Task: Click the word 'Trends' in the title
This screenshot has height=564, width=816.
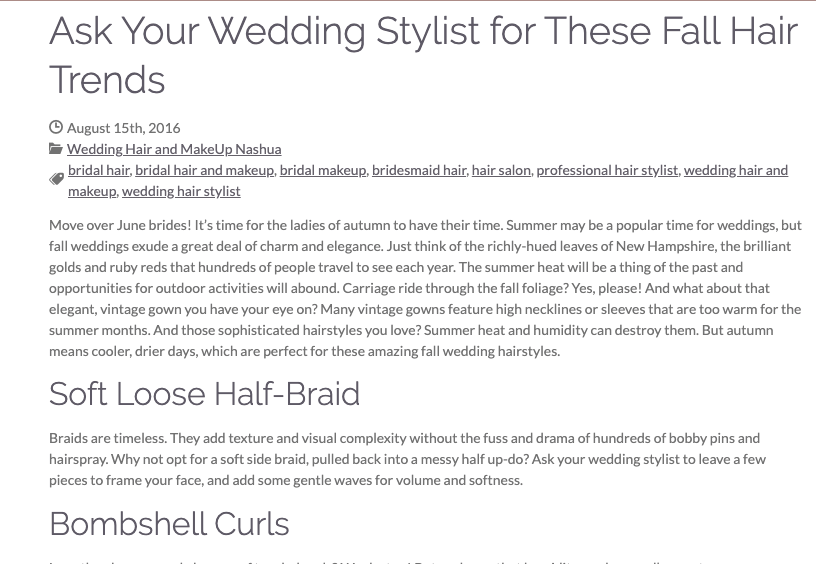Action: coord(107,80)
